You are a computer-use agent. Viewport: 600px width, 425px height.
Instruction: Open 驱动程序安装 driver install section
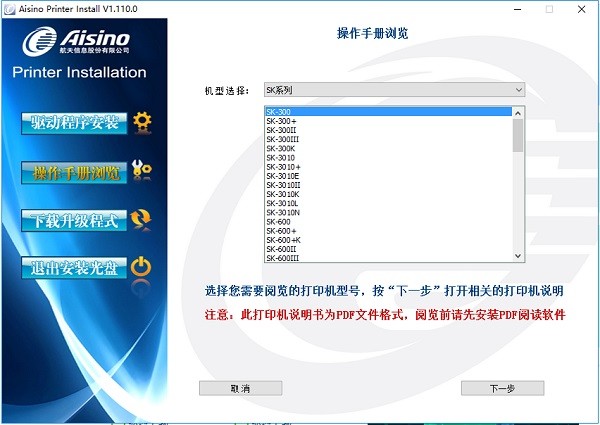tap(74, 123)
